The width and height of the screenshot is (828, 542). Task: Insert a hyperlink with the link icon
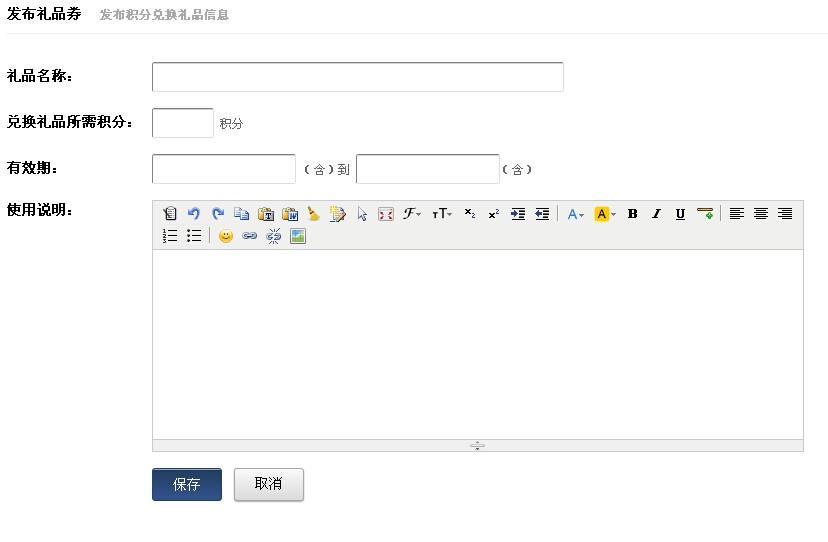[x=250, y=236]
